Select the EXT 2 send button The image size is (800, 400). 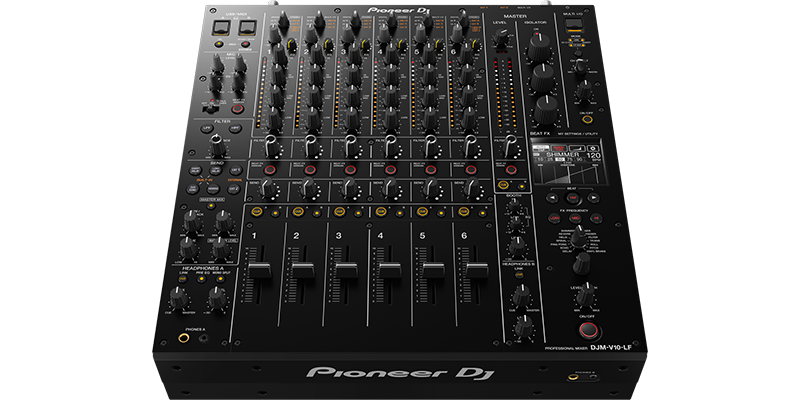(x=234, y=189)
